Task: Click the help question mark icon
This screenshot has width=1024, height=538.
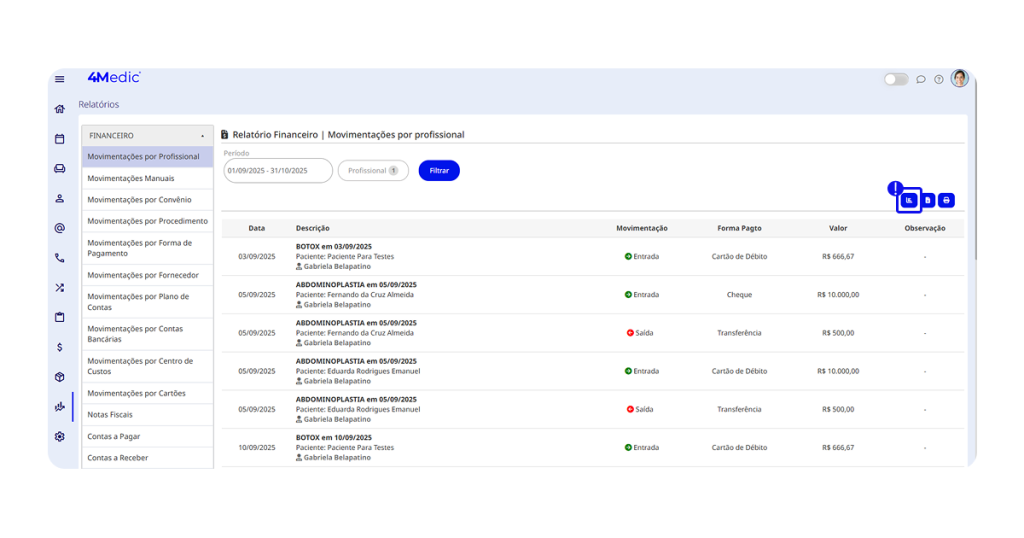Action: coord(939,79)
